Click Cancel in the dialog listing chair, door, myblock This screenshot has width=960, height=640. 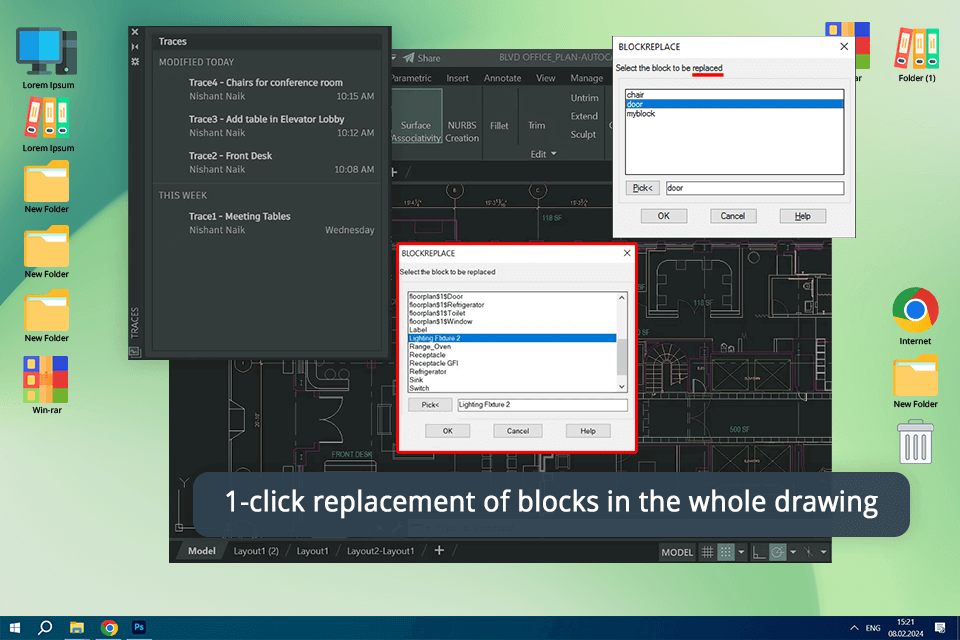733,216
